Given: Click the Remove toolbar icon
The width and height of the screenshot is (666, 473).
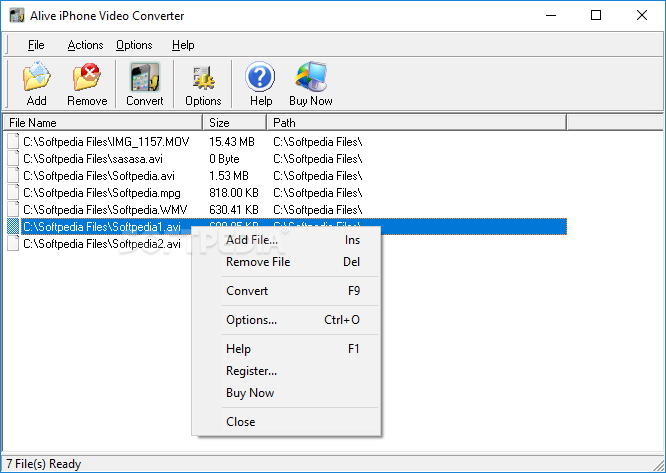Looking at the screenshot, I should pyautogui.click(x=87, y=84).
